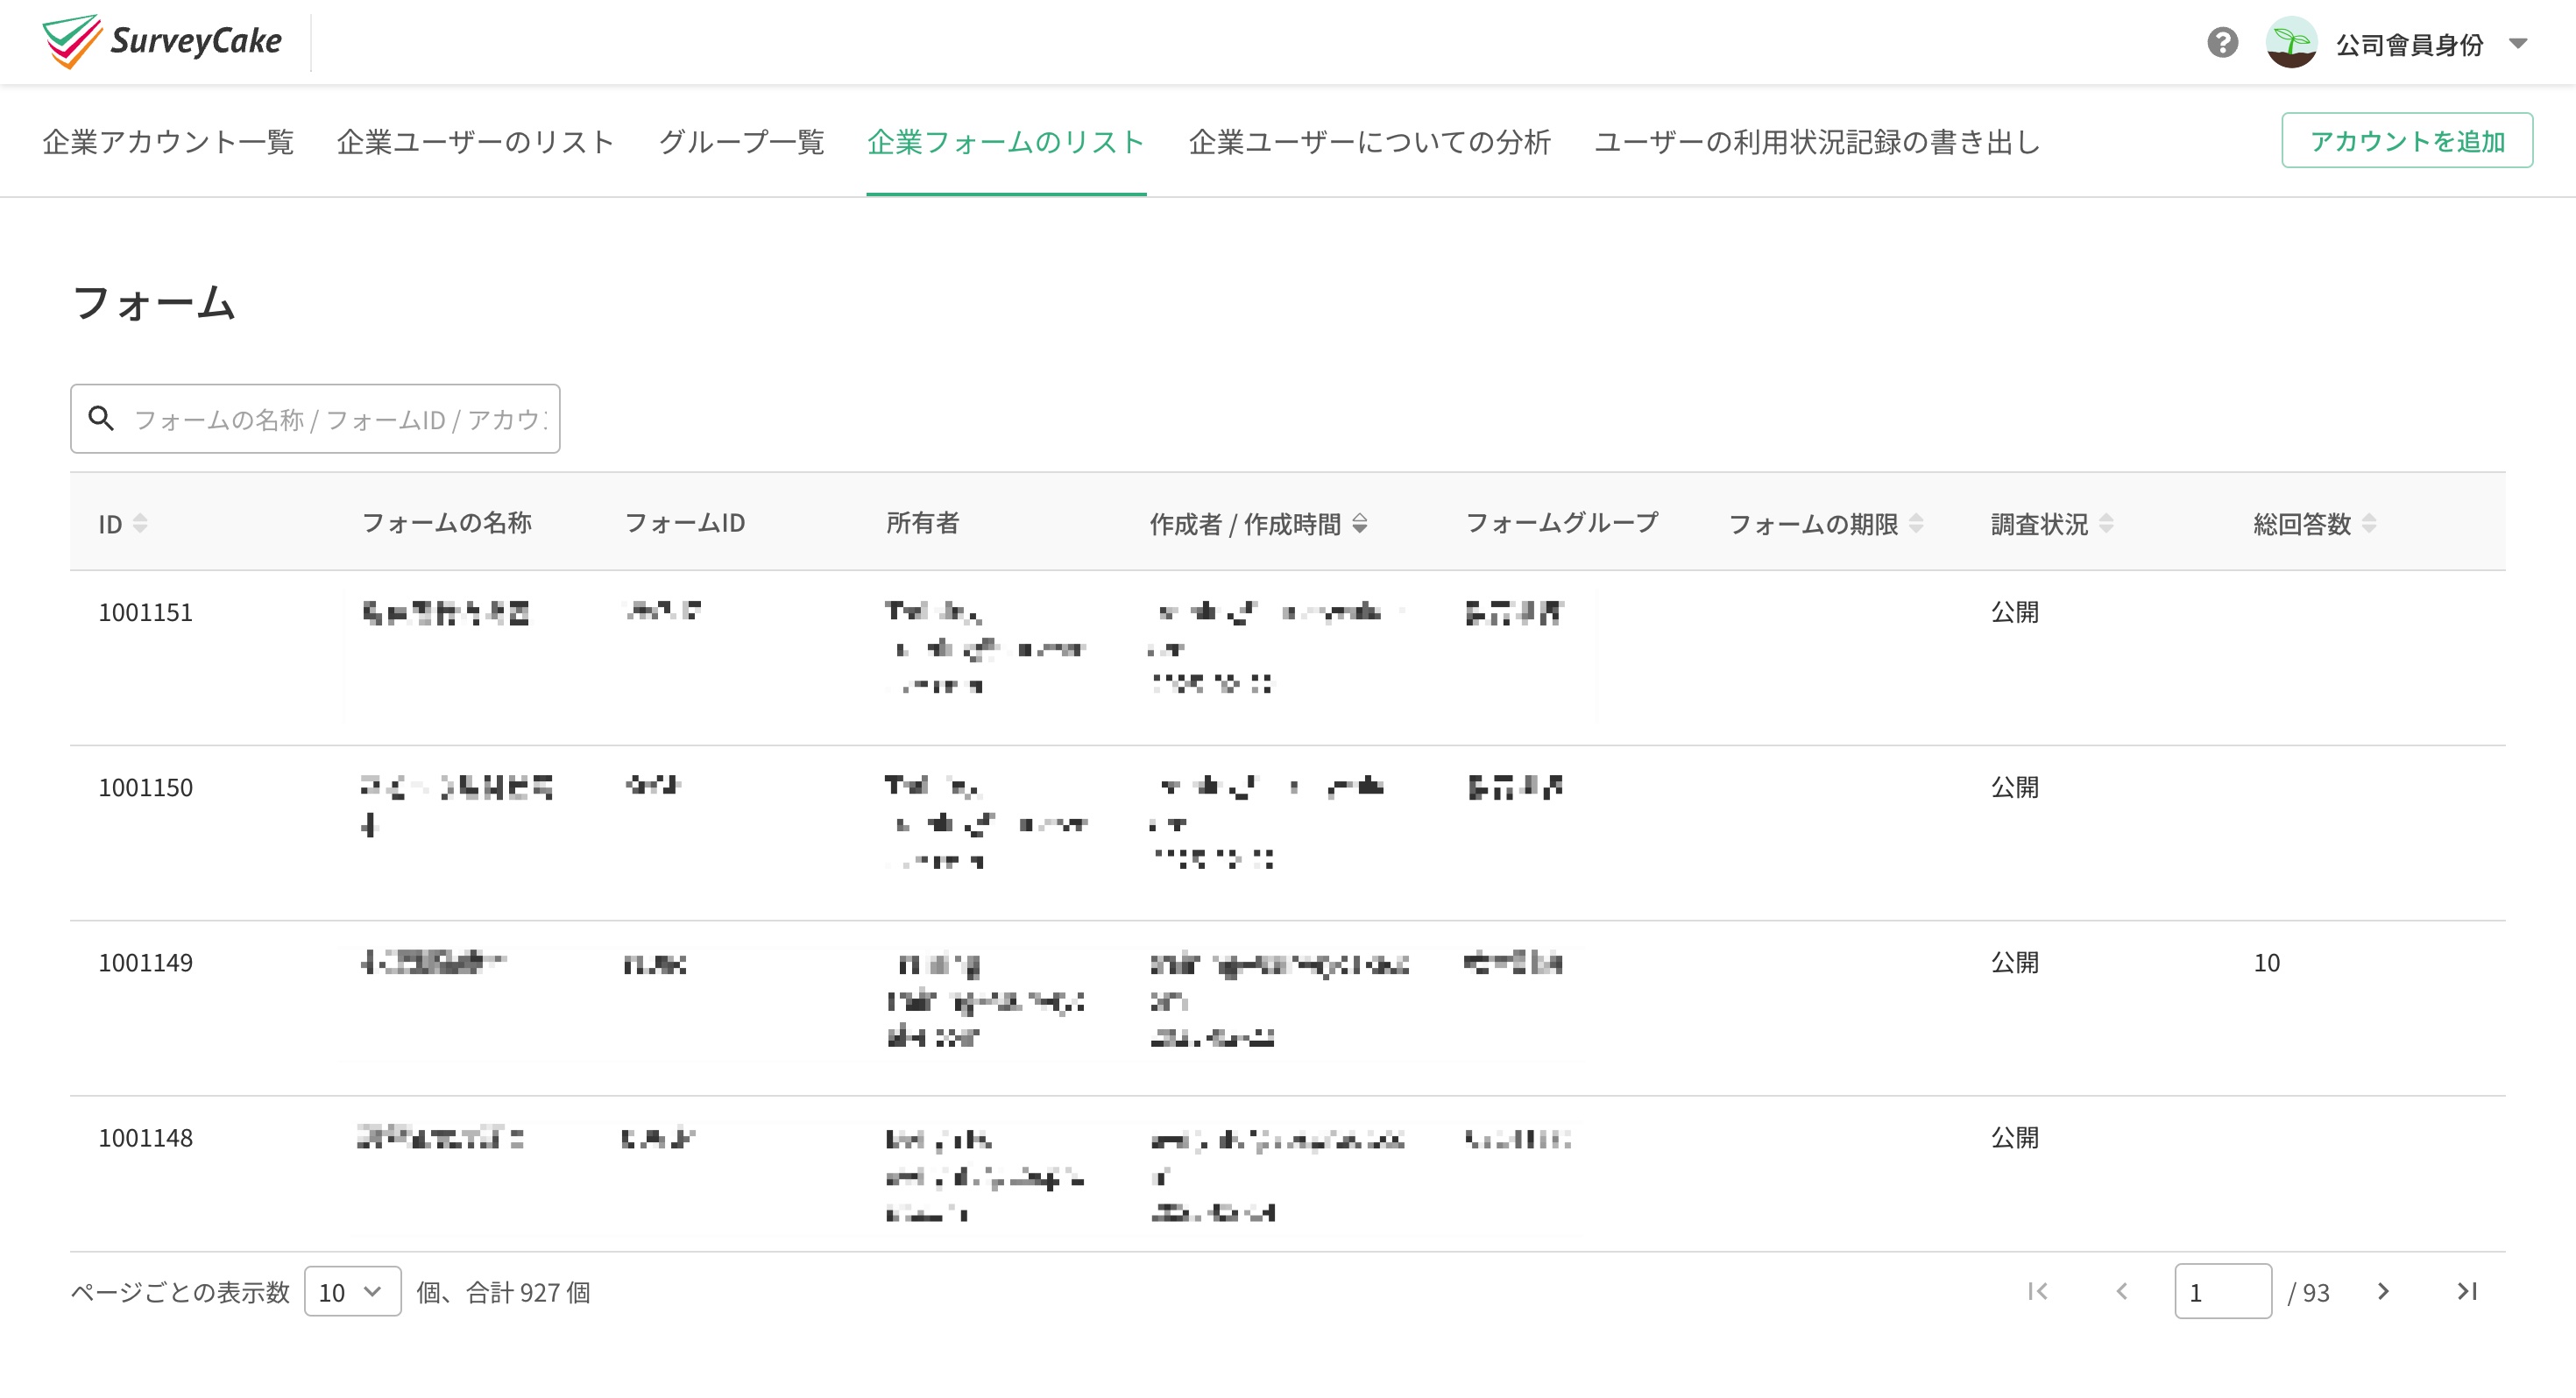Expand the 公司會員身份 account dropdown arrow
Image resolution: width=2576 pixels, height=1398 pixels.
click(2518, 44)
